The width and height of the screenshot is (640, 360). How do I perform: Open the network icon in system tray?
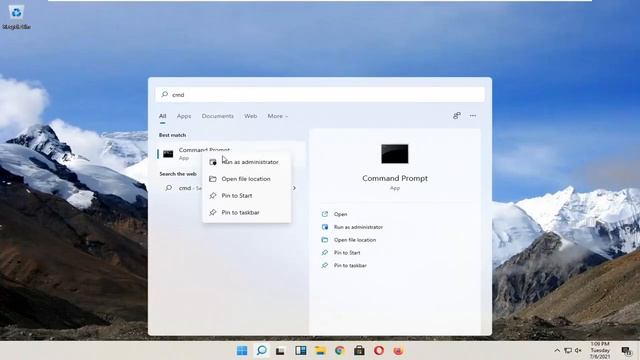568,351
